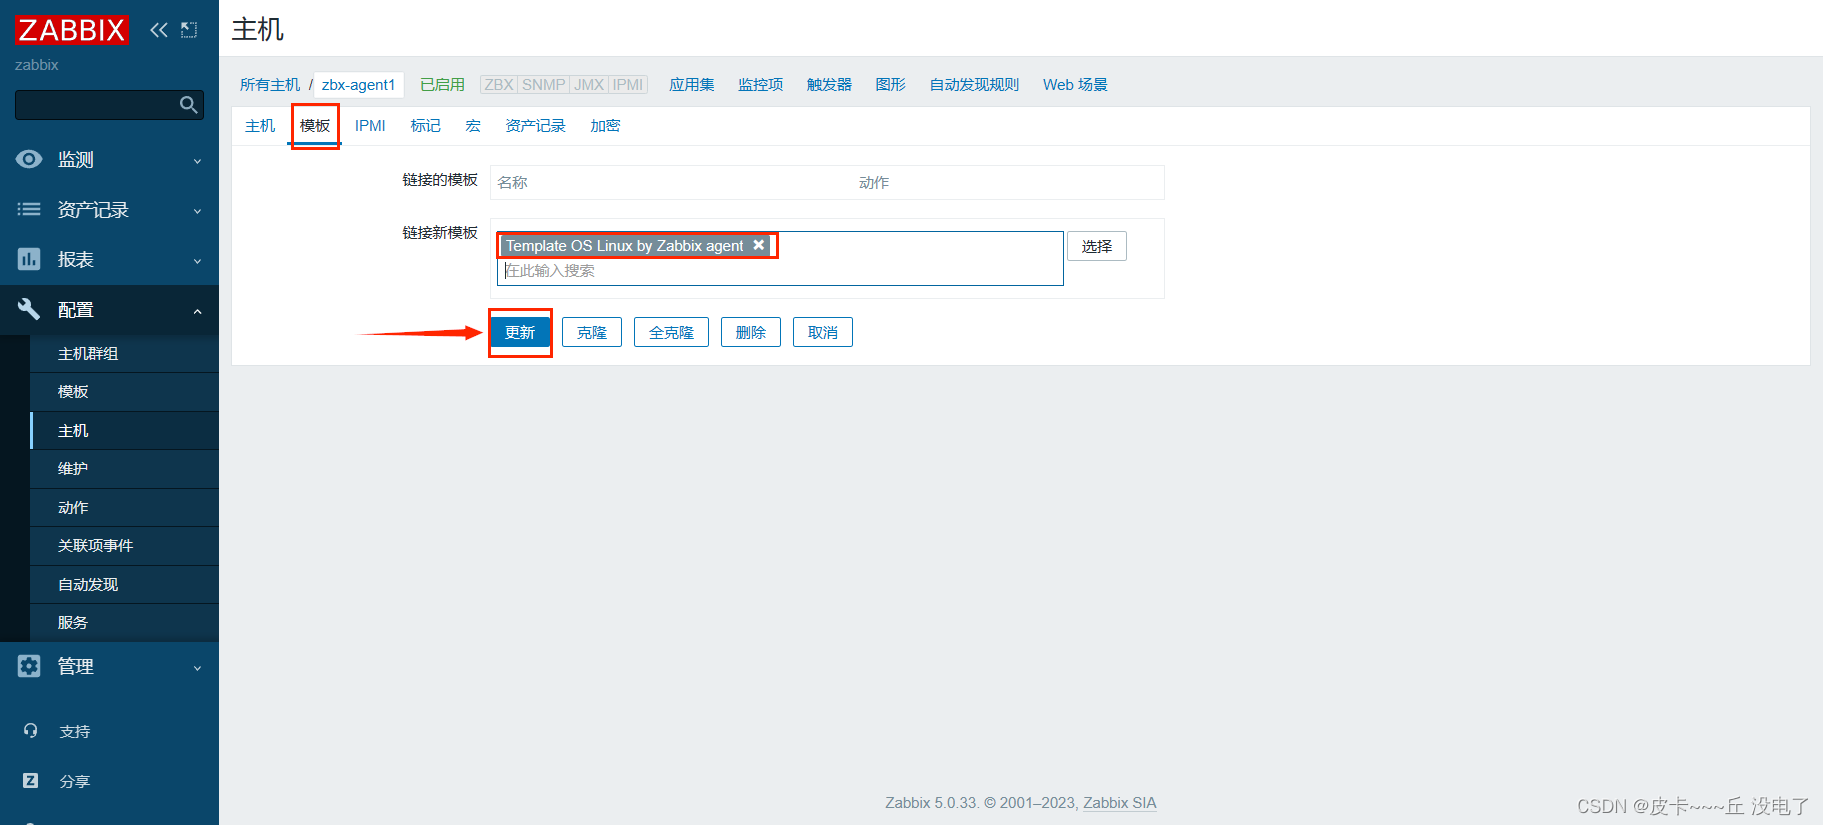1823x825 pixels.
Task: Click the ZABBIX logo
Action: (71, 30)
